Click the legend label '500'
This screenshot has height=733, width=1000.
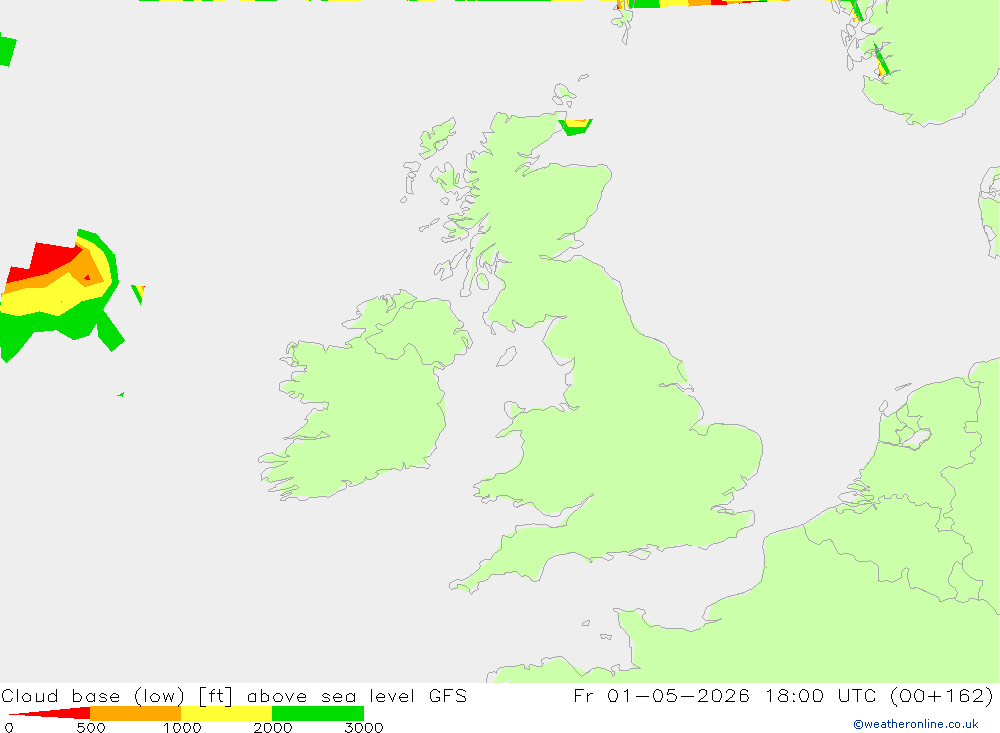coord(91,728)
